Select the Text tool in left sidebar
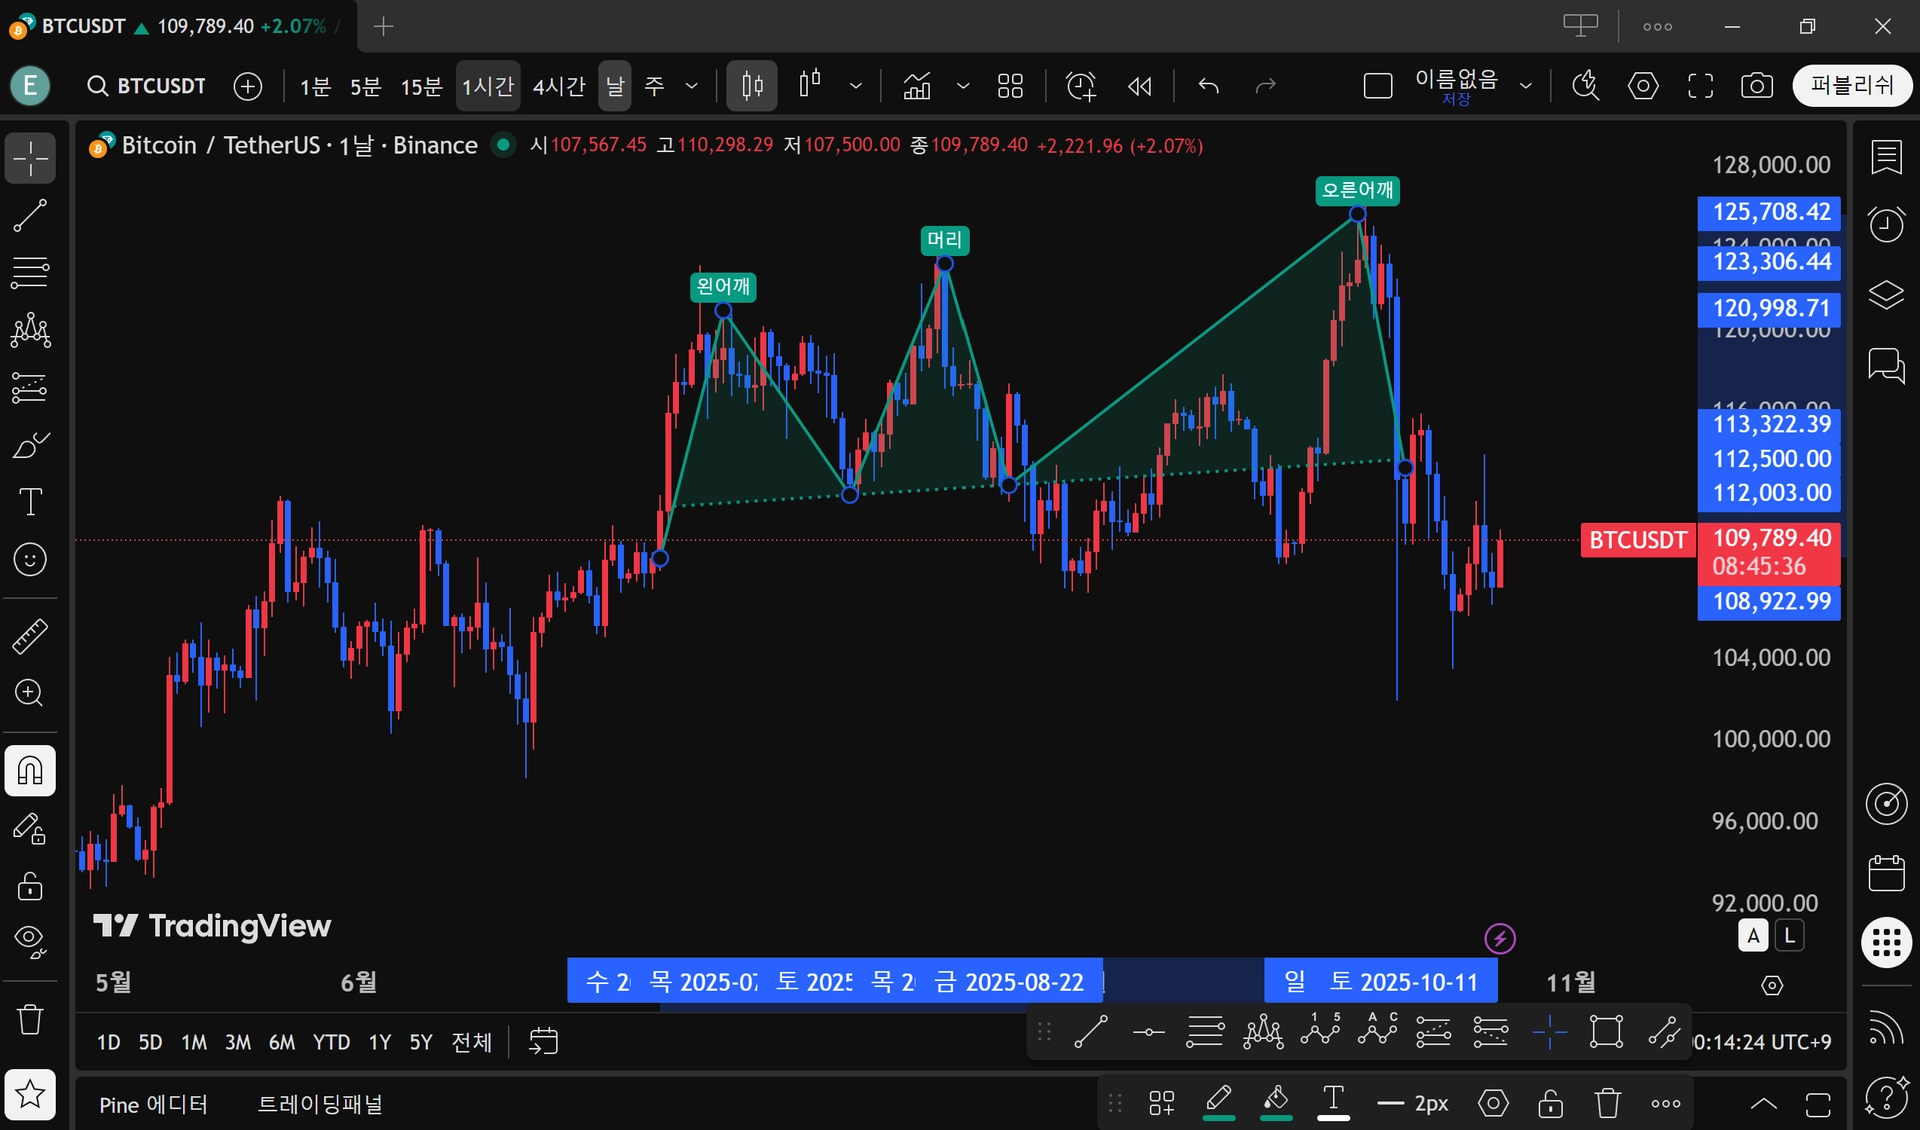 pos(30,502)
